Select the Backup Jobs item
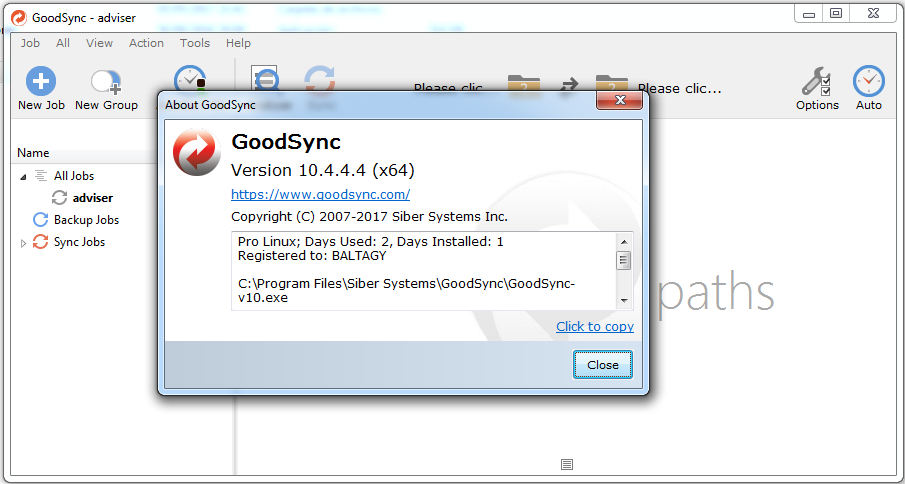The height and width of the screenshot is (484, 905). 87,220
